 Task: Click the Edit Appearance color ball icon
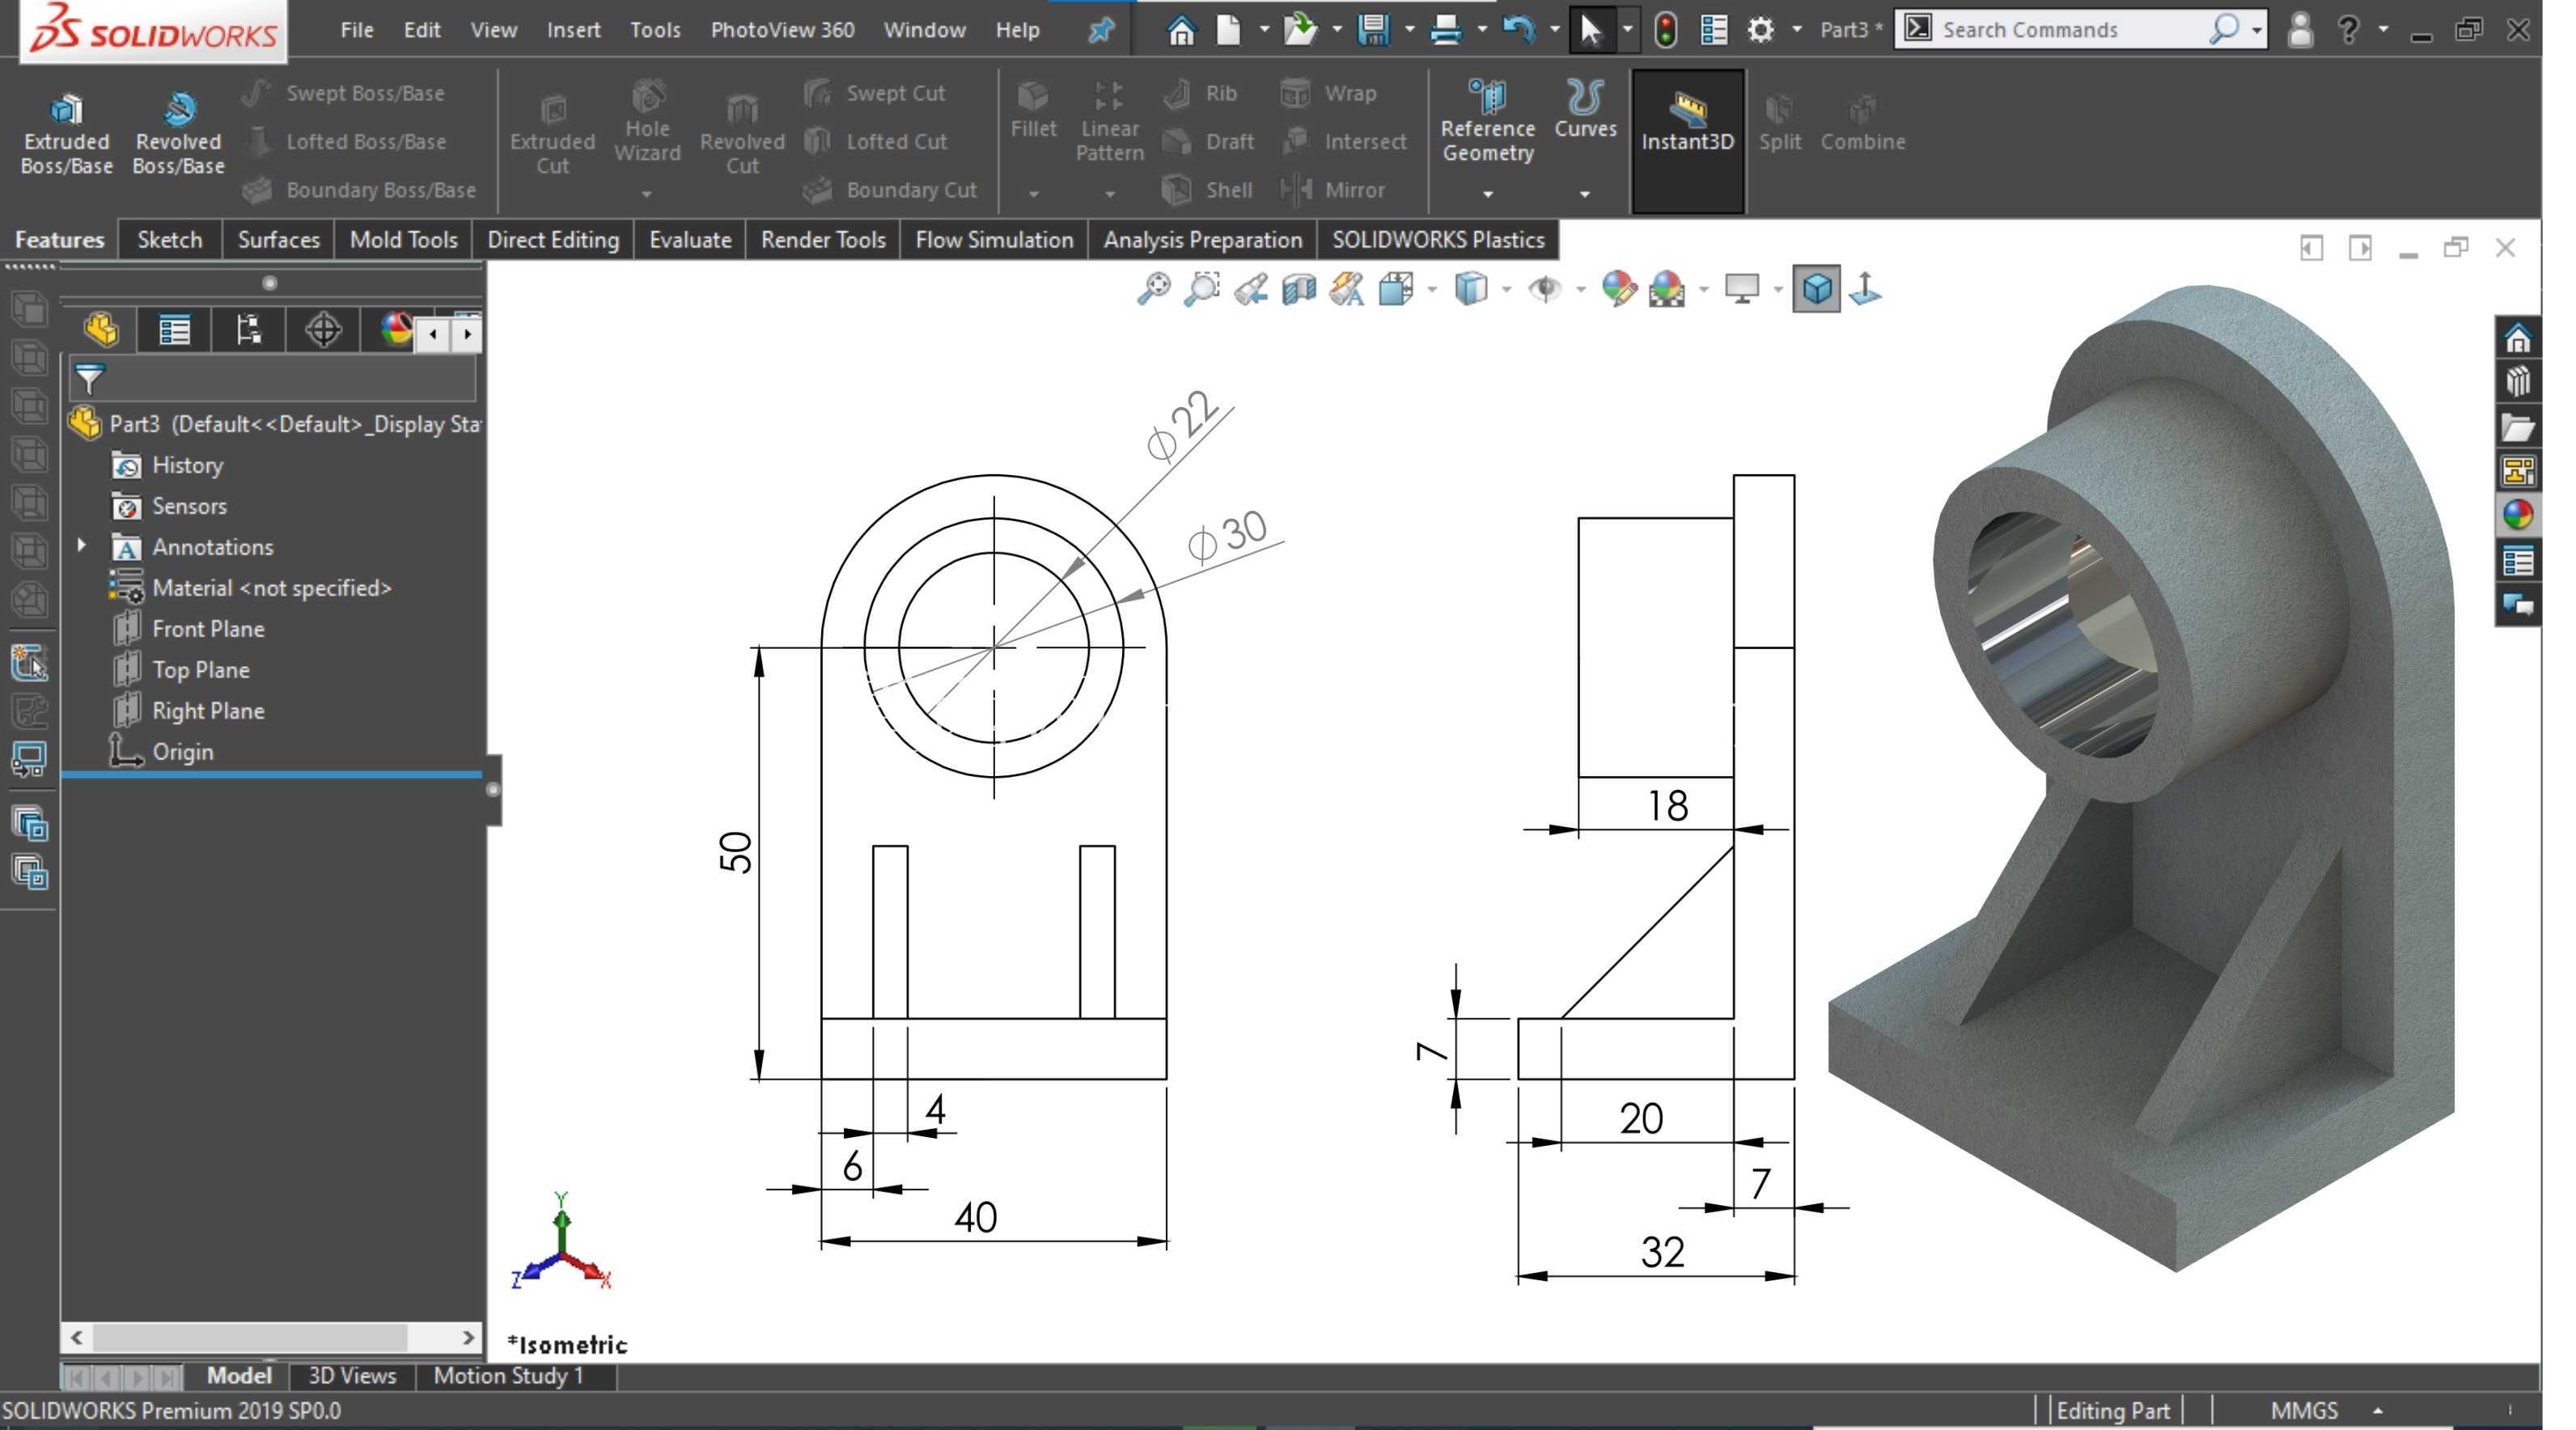click(1618, 289)
